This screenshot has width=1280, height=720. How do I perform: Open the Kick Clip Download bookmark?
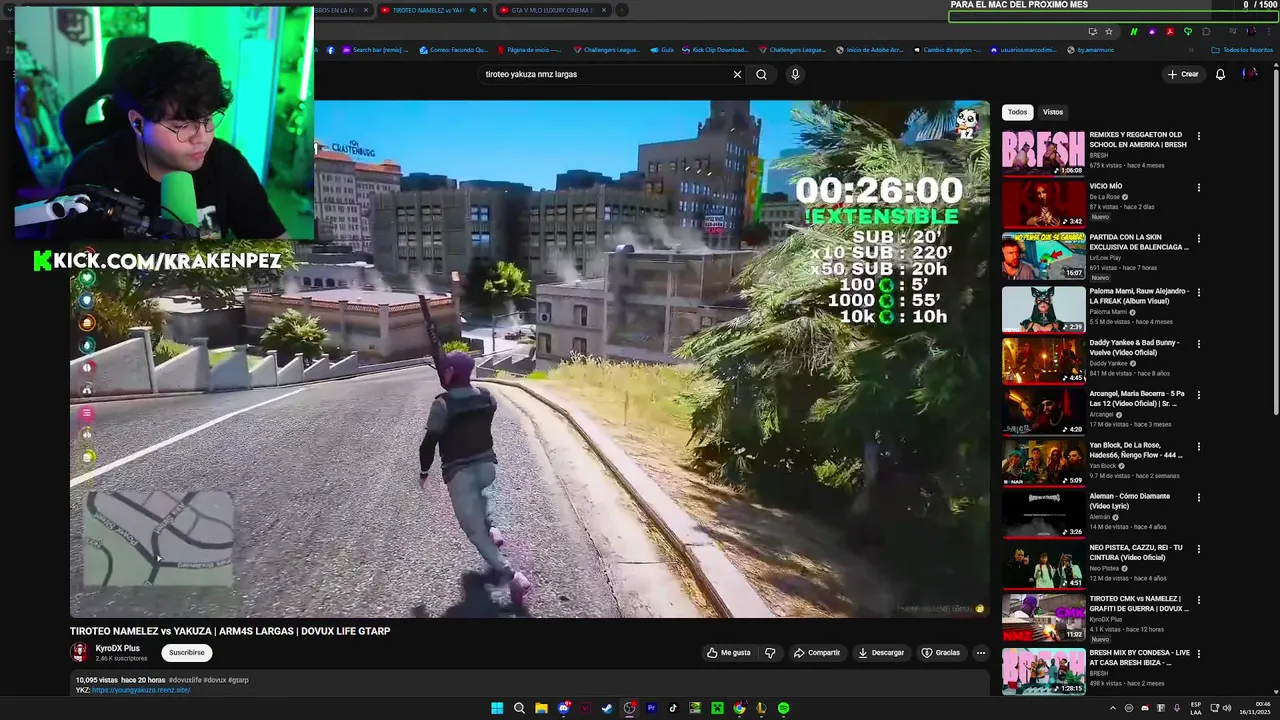pos(714,50)
